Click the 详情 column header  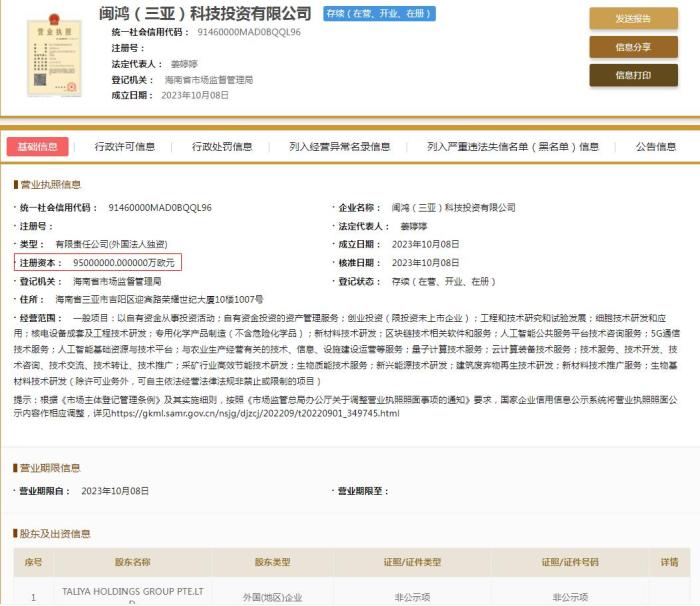[668, 563]
